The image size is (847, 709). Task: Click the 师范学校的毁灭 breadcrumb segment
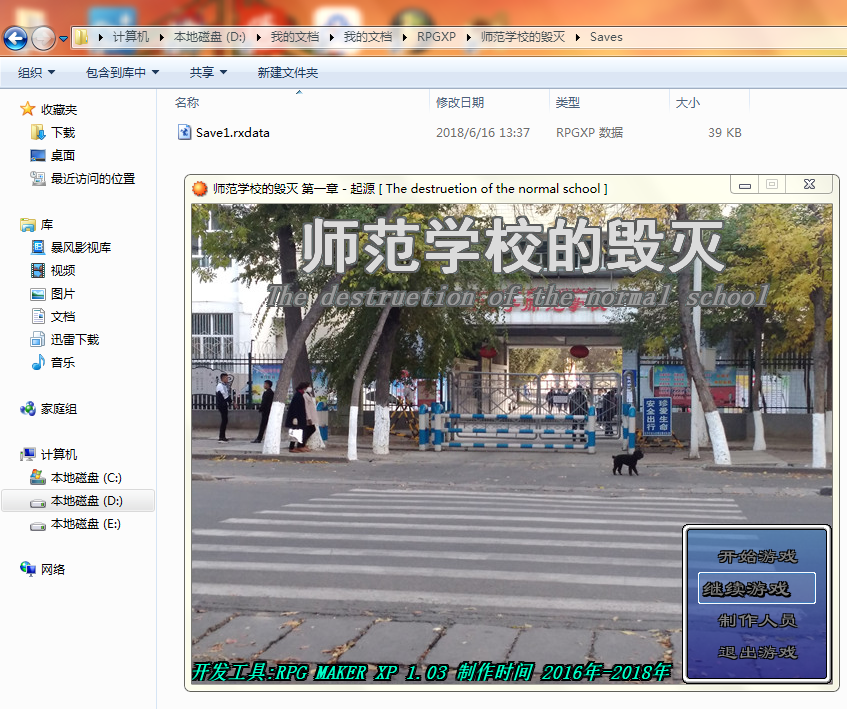[x=522, y=37]
